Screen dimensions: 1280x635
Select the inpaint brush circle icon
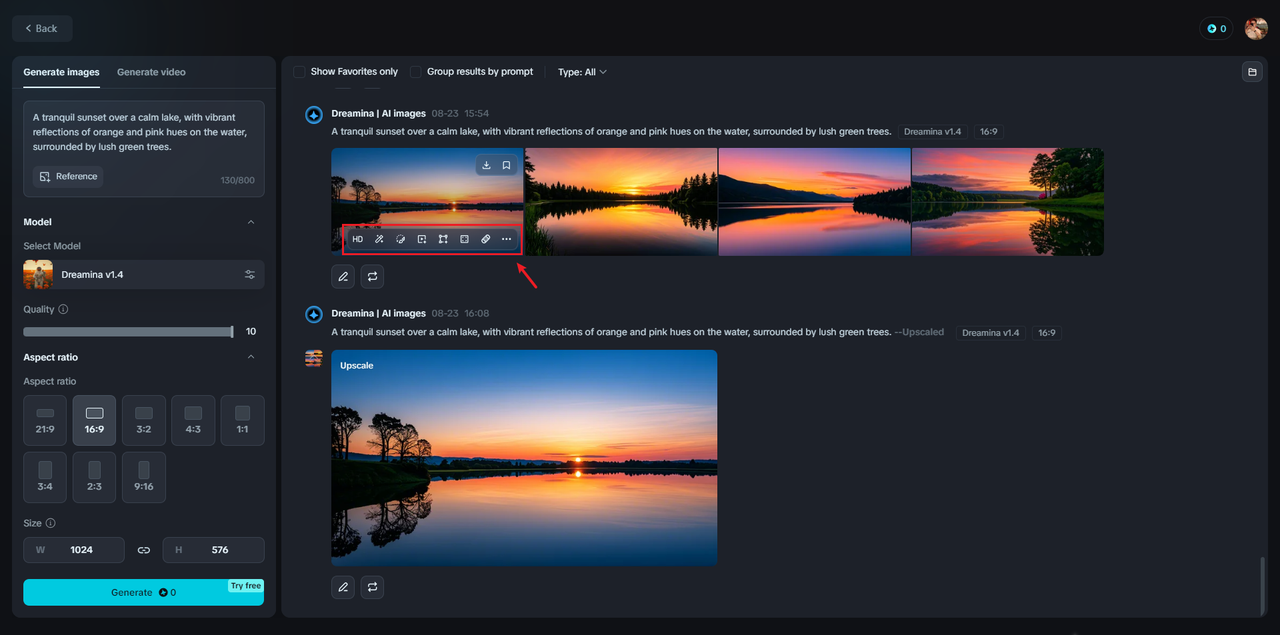coord(400,240)
